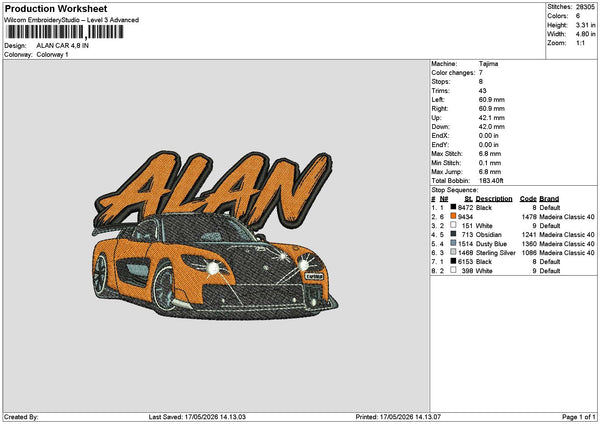Click the Madeira Classic 40 brand for Obsidian

(x=567, y=235)
